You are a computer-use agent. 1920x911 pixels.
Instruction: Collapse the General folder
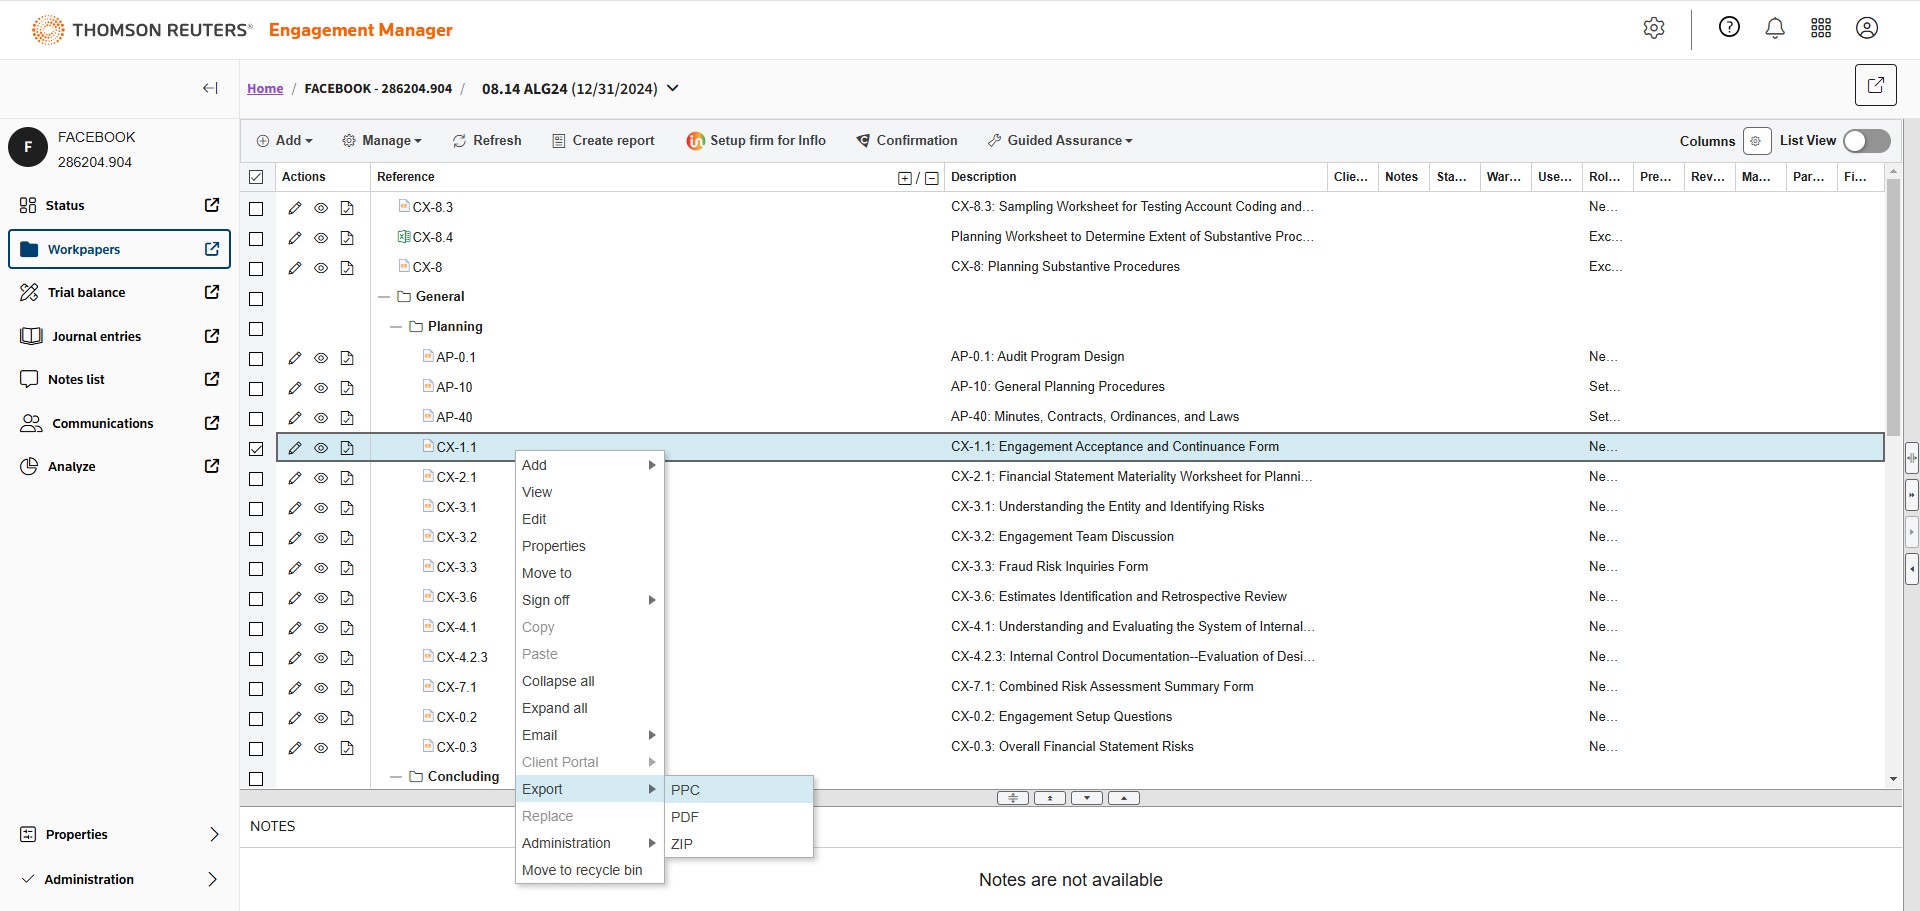[x=384, y=297]
